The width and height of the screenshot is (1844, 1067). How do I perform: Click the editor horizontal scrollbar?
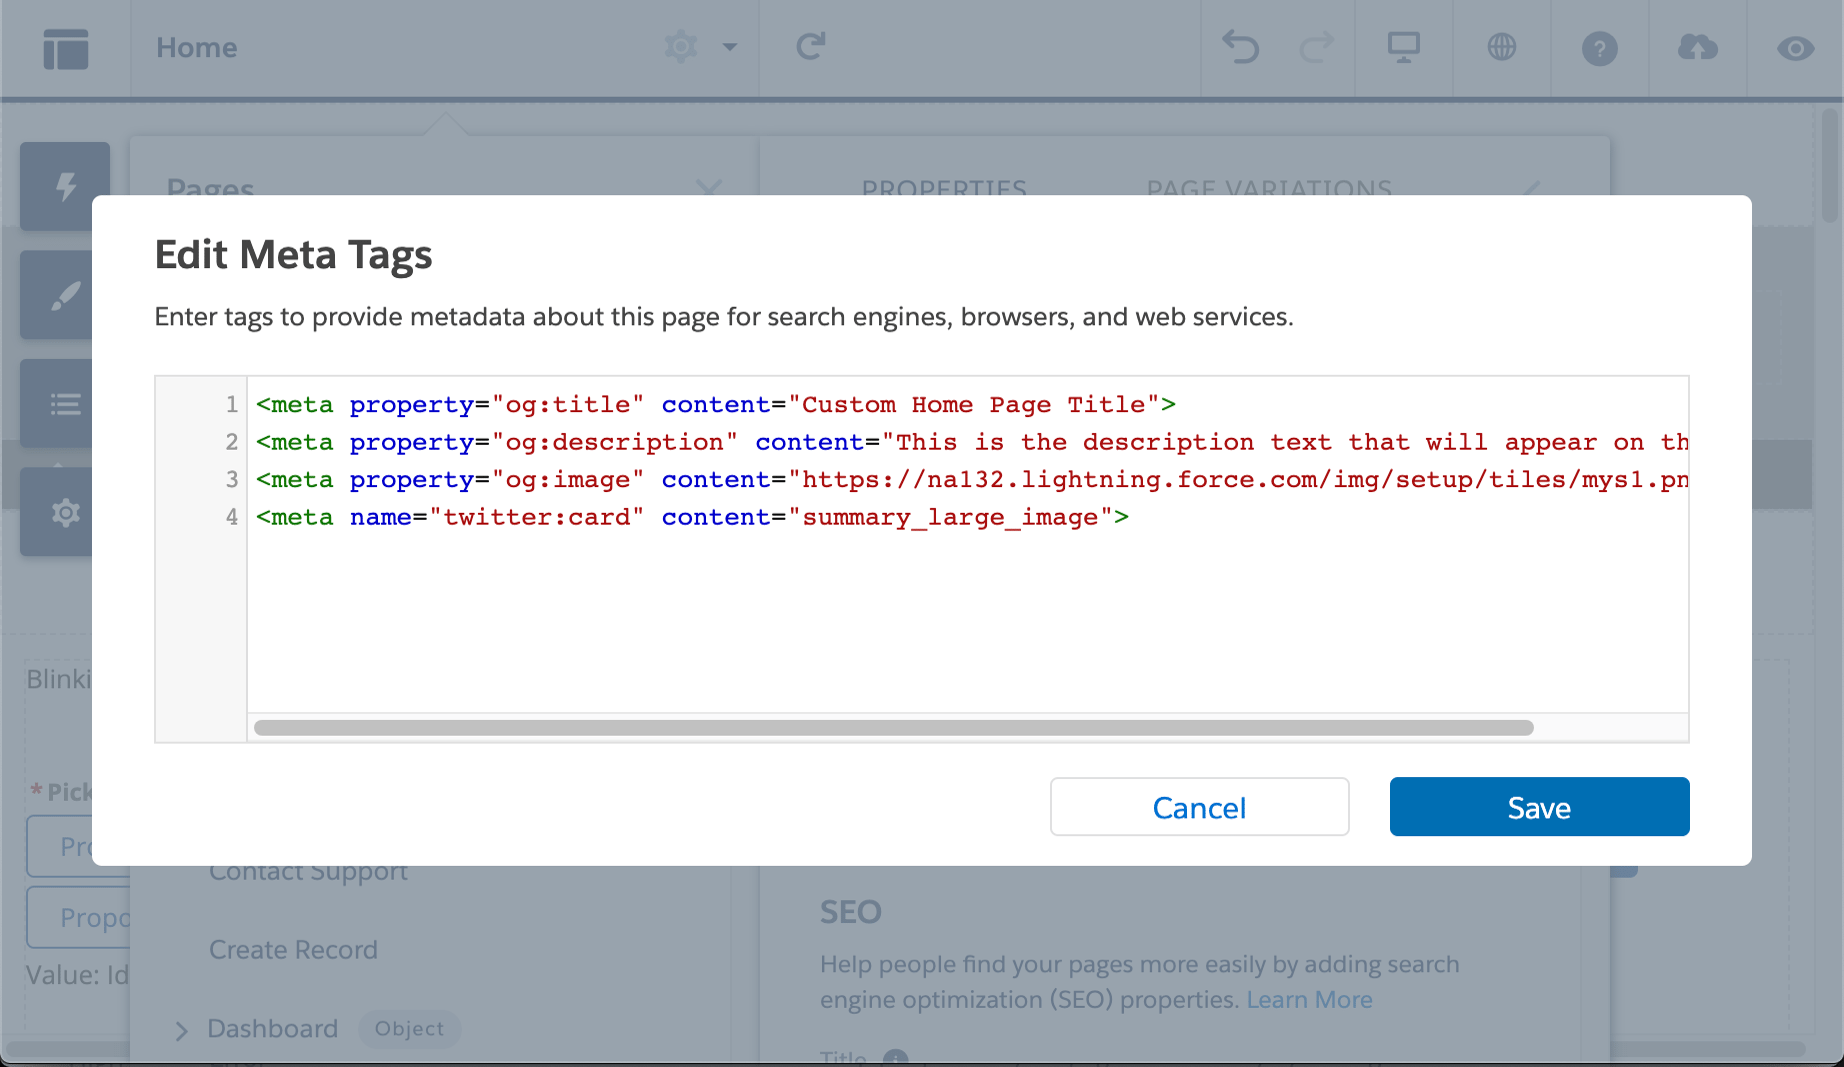(893, 728)
